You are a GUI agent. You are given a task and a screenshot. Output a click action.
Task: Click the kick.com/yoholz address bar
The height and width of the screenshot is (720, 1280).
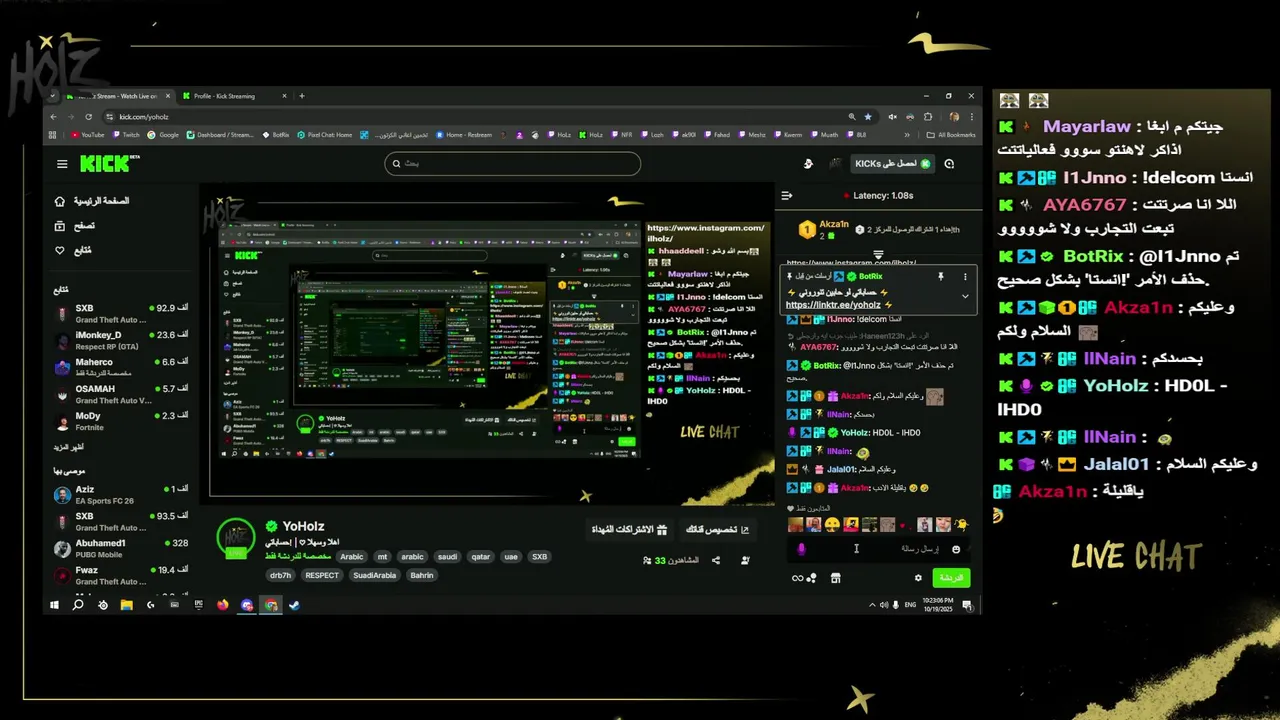[480, 117]
